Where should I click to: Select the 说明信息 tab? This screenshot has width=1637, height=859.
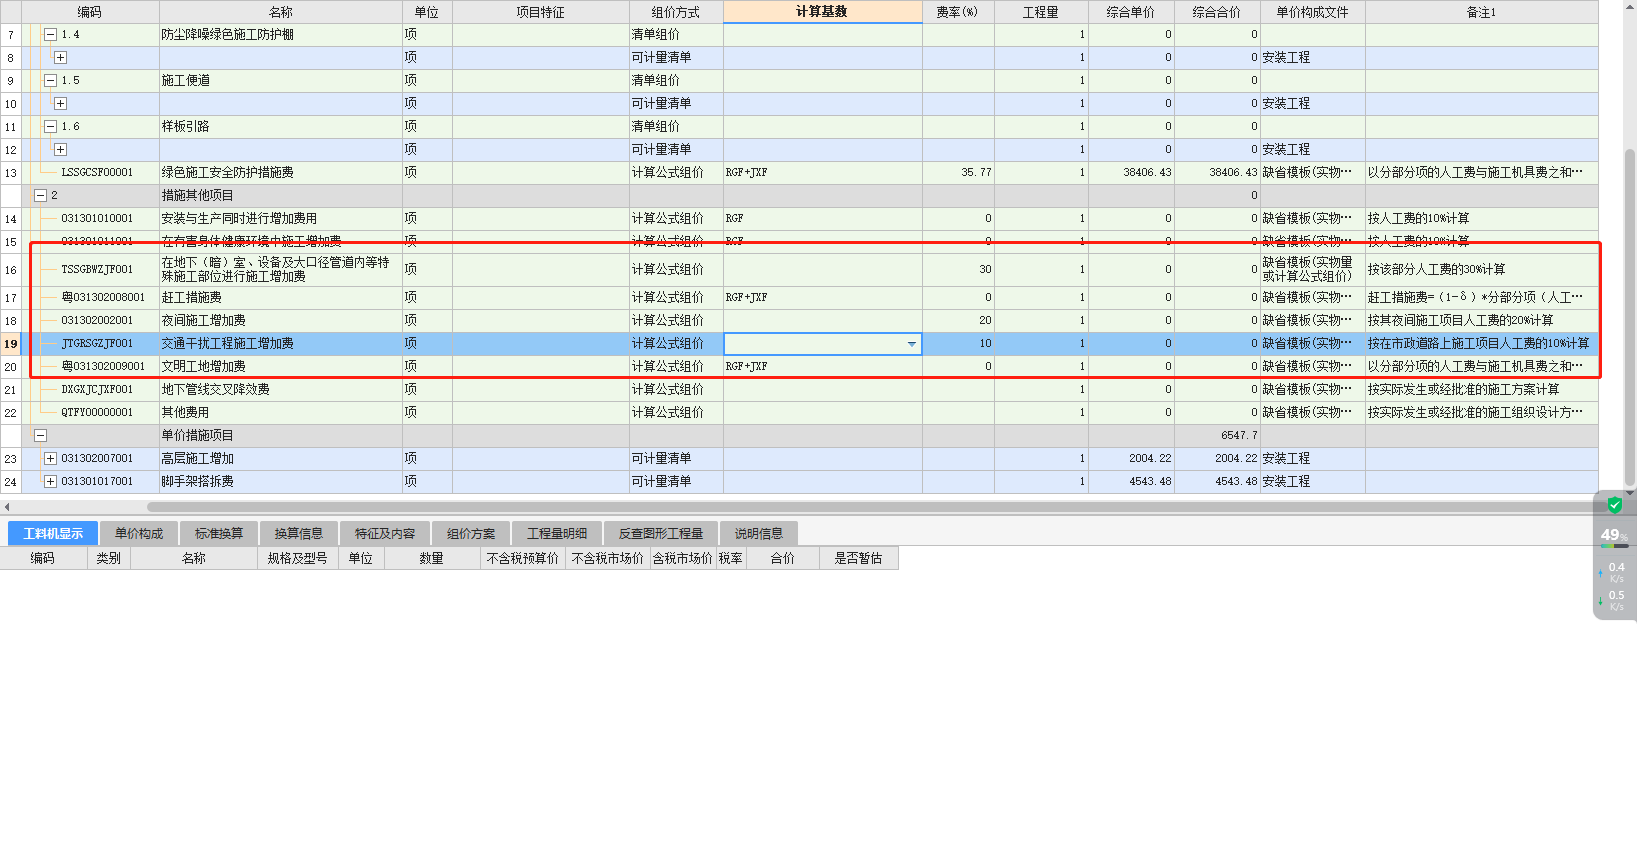(x=759, y=533)
